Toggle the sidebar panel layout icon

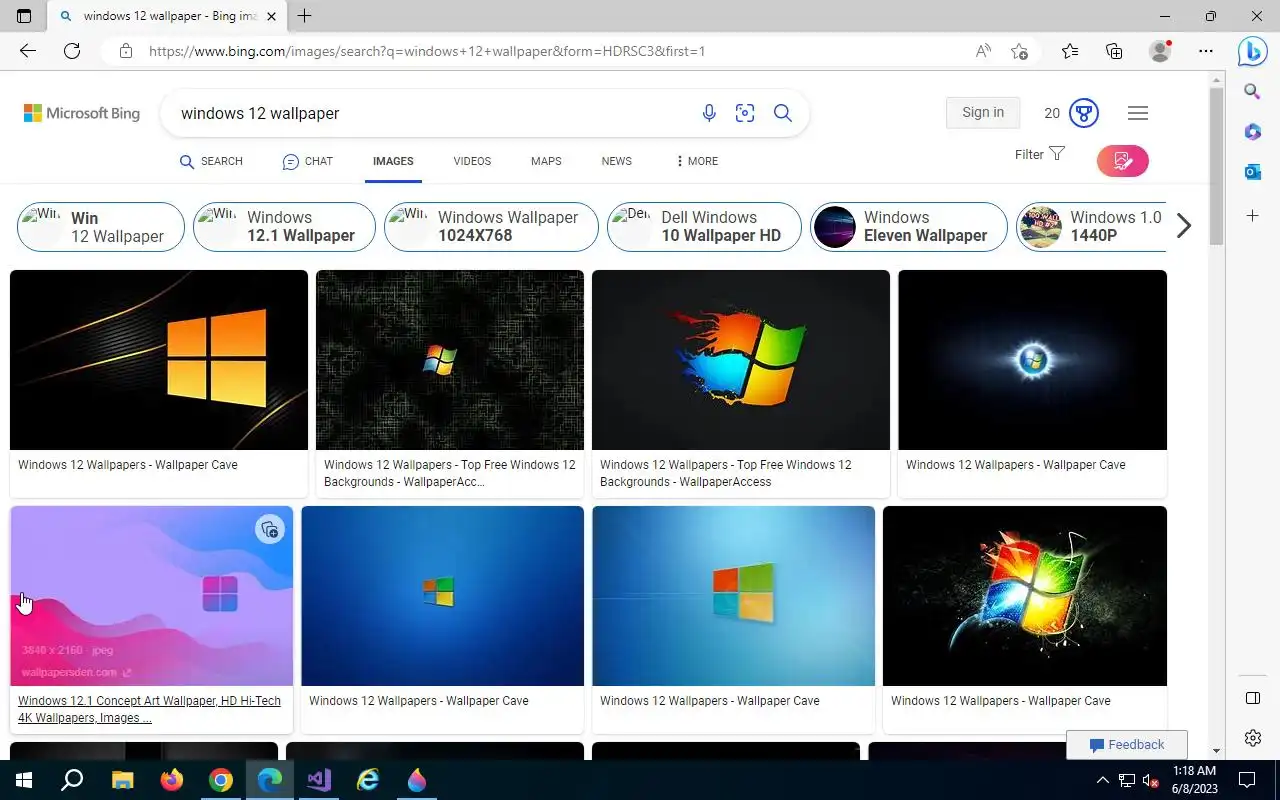pos(1252,698)
